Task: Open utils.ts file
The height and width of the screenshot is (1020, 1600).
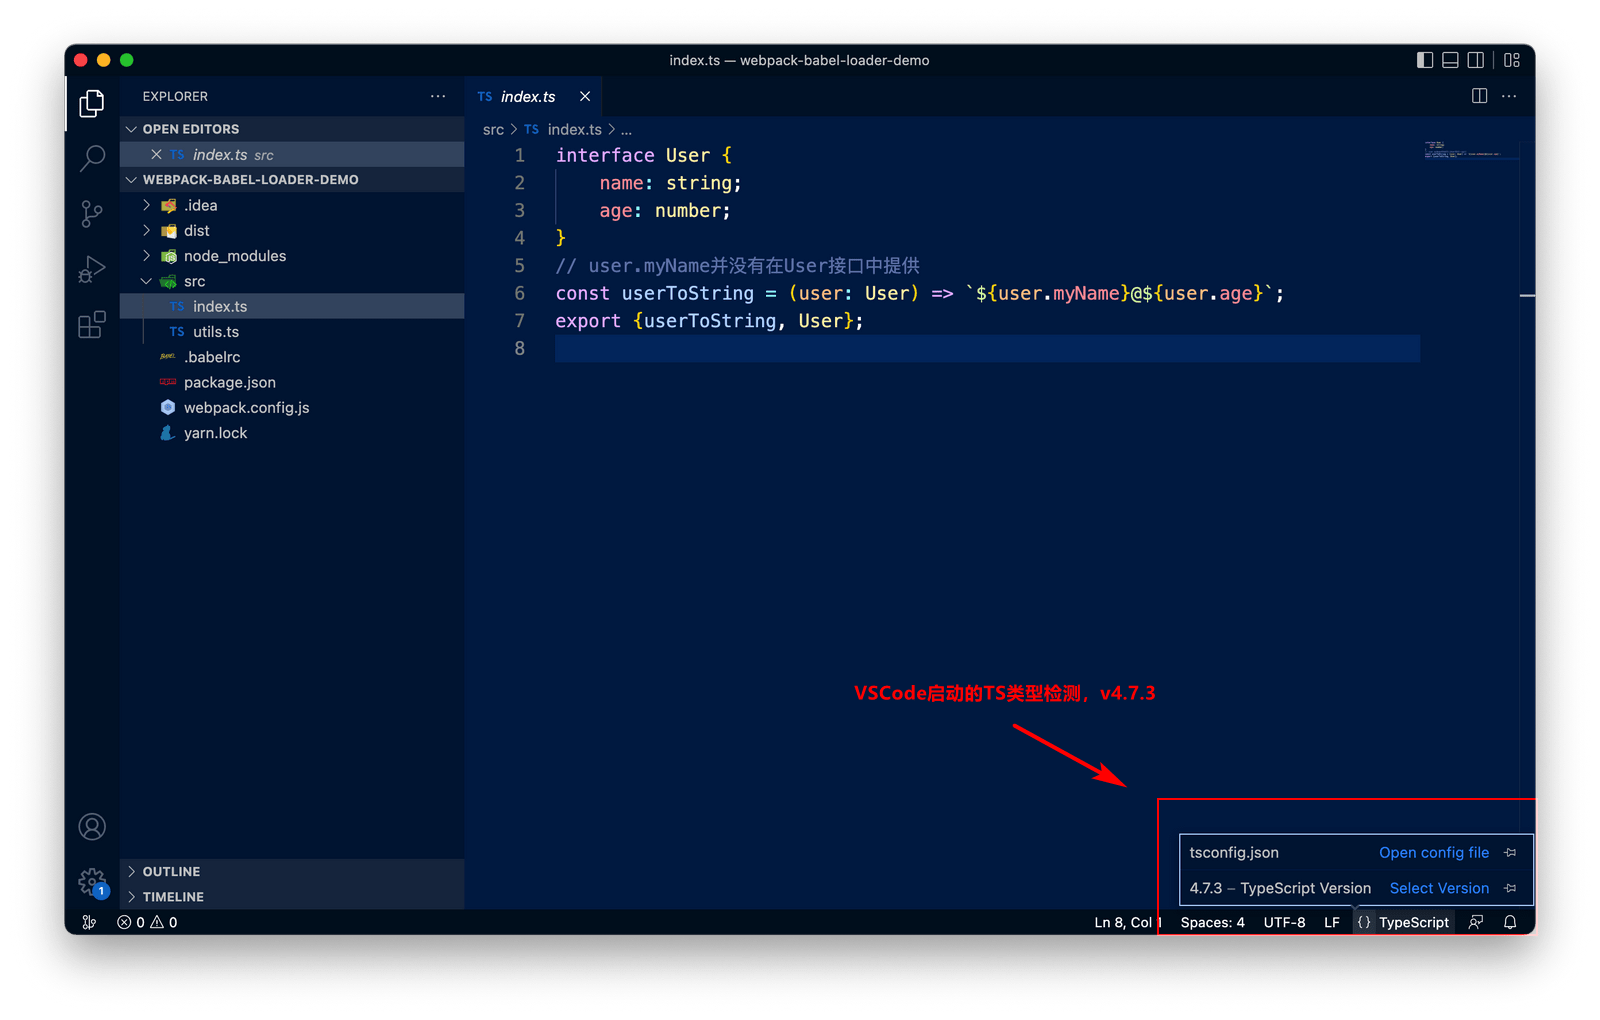Action: (292, 332)
